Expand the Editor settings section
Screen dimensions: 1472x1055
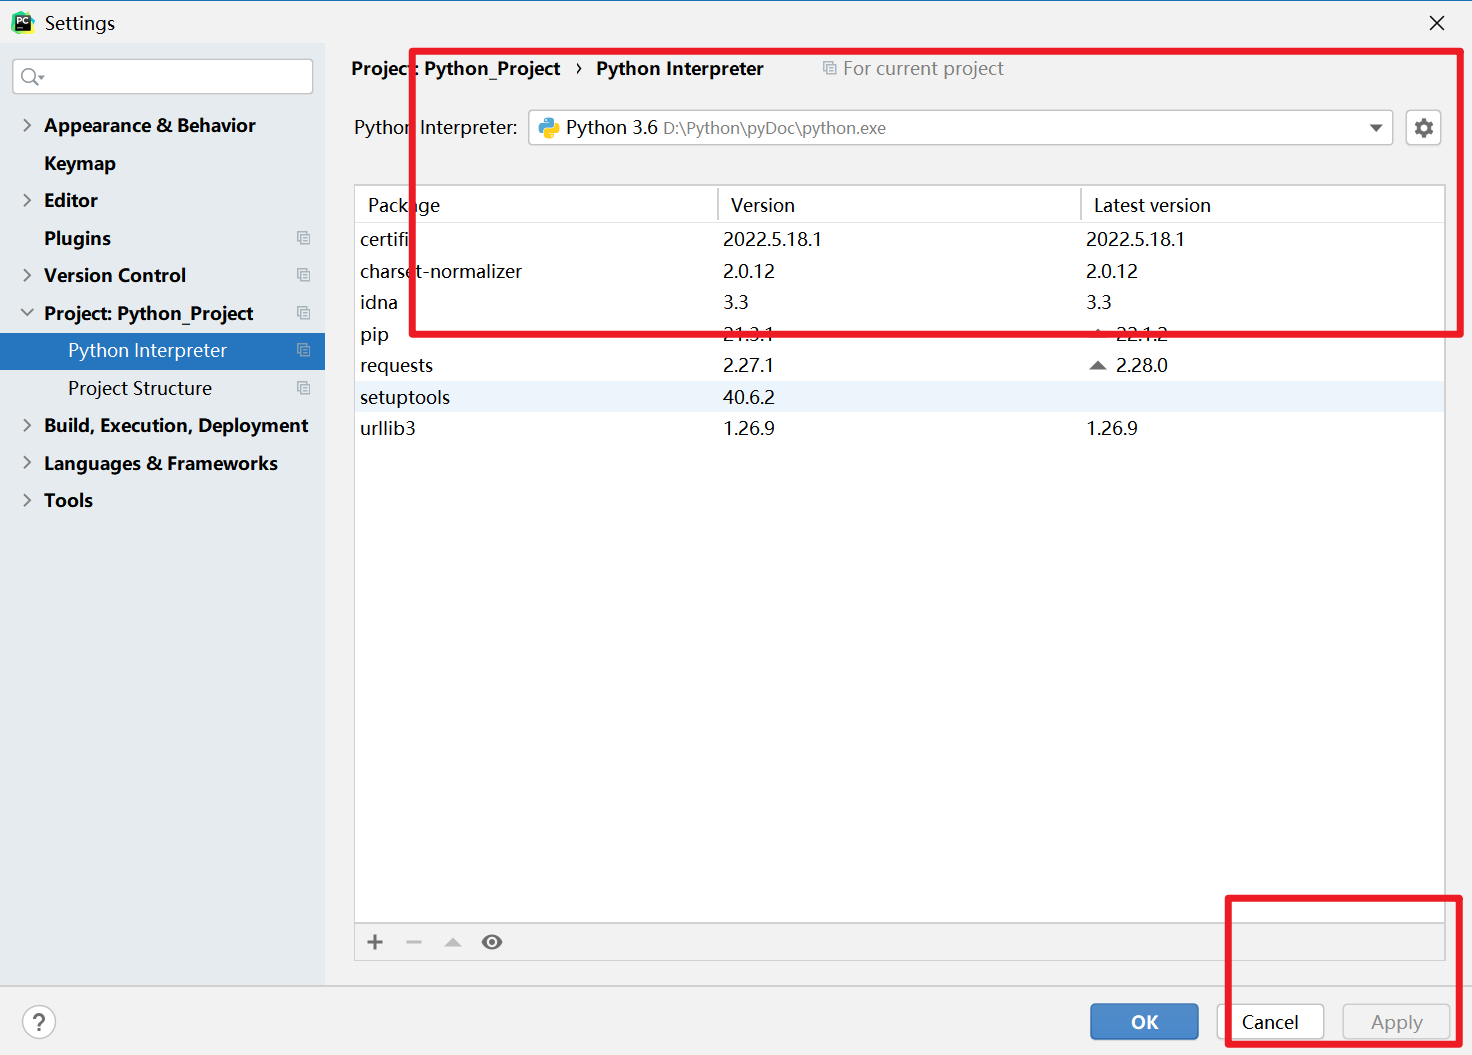coord(27,200)
